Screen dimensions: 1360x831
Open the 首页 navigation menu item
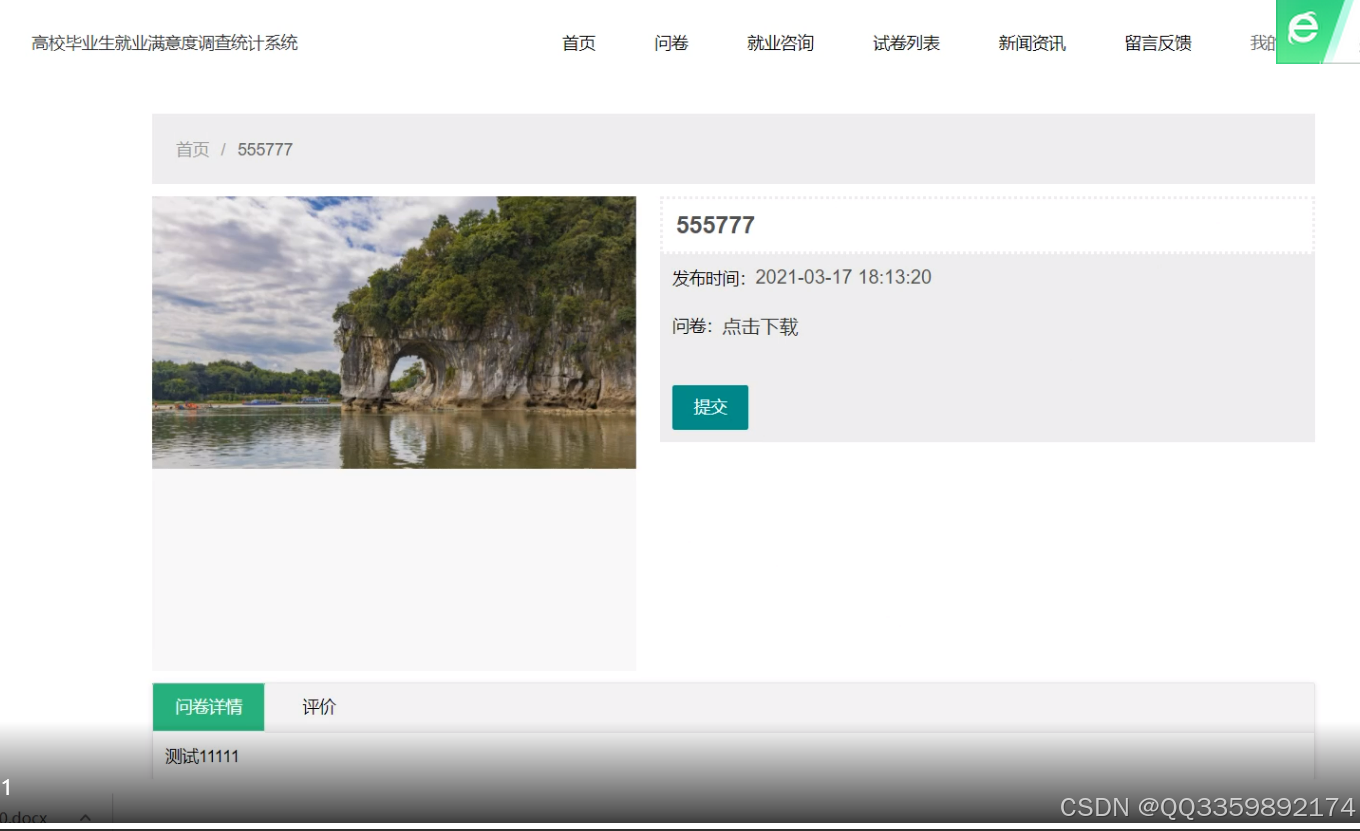tap(578, 43)
